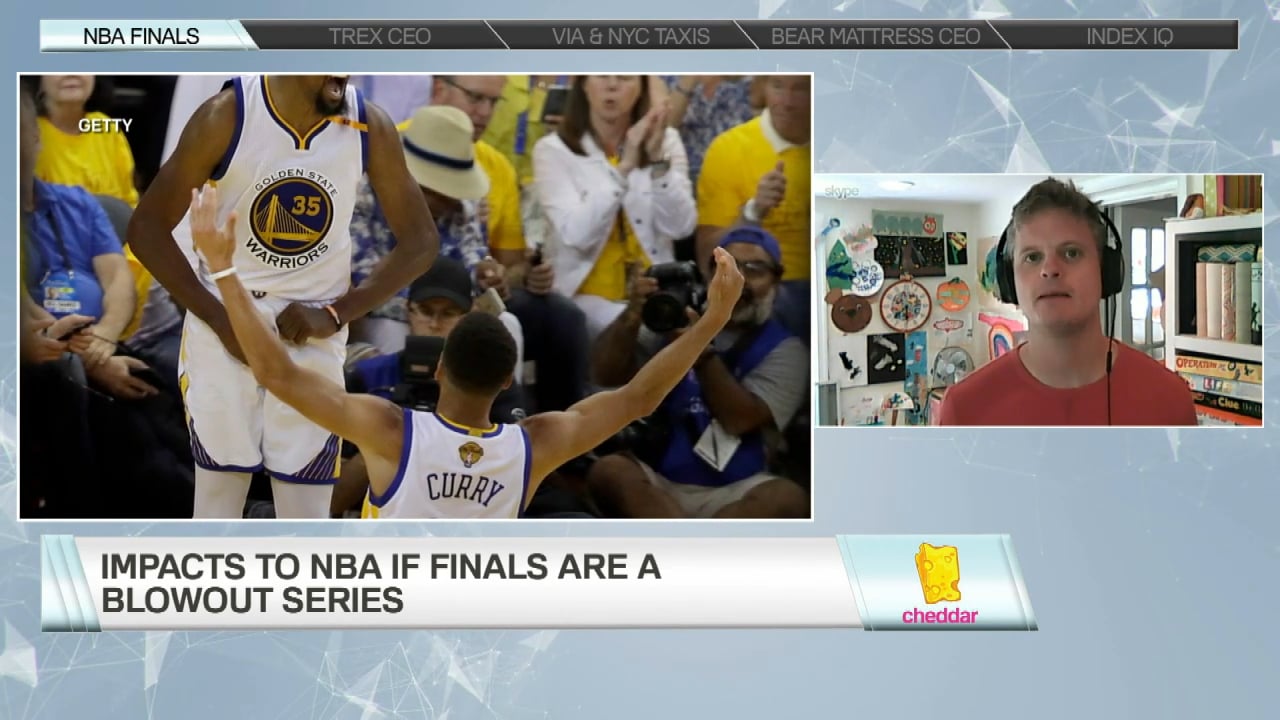Viewport: 1280px width, 720px height.
Task: Click the headline 'IMPACTS TO NBA IF FINALS ARE A'
Action: (x=381, y=567)
